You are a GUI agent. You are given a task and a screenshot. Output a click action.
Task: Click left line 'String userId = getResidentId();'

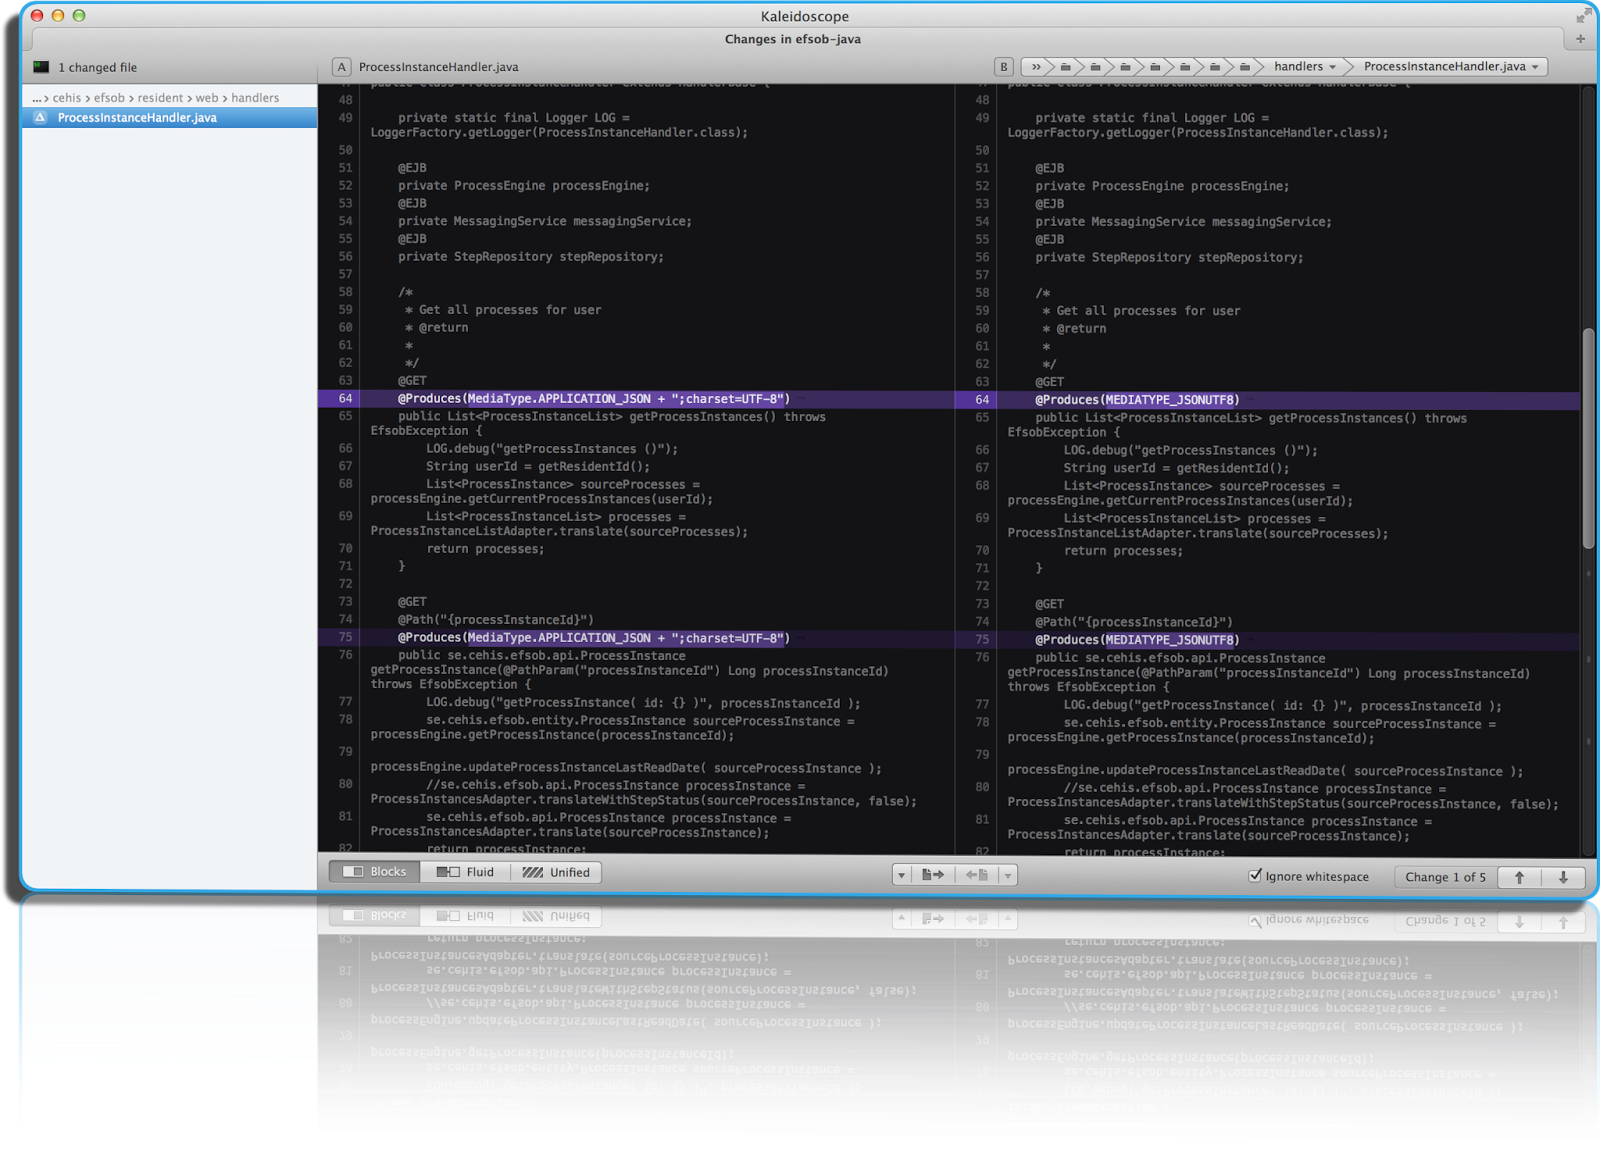[537, 467]
